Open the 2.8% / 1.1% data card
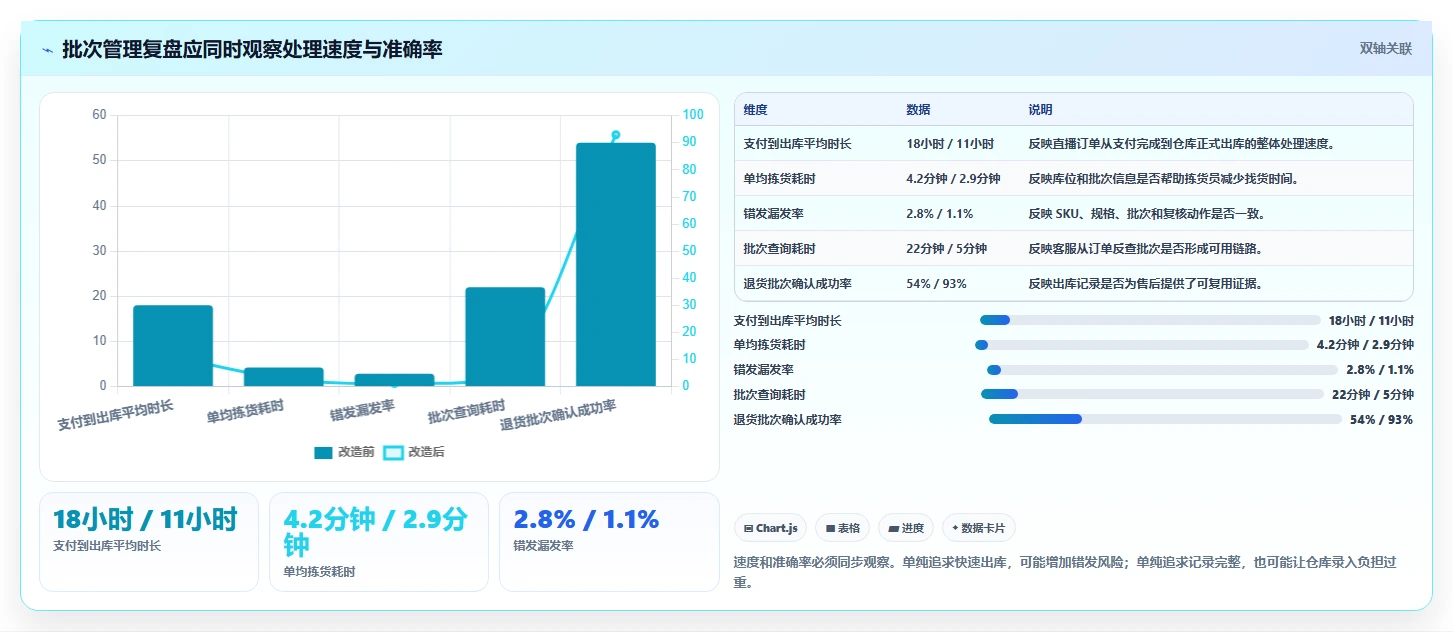 pos(609,542)
